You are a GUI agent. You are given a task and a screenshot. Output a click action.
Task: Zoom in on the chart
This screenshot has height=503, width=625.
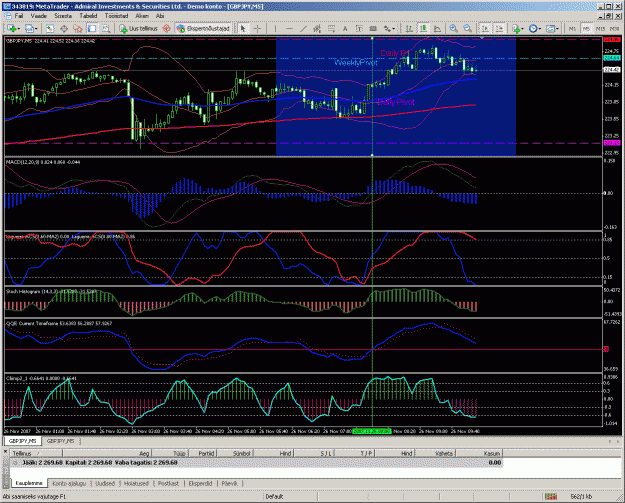coord(454,29)
